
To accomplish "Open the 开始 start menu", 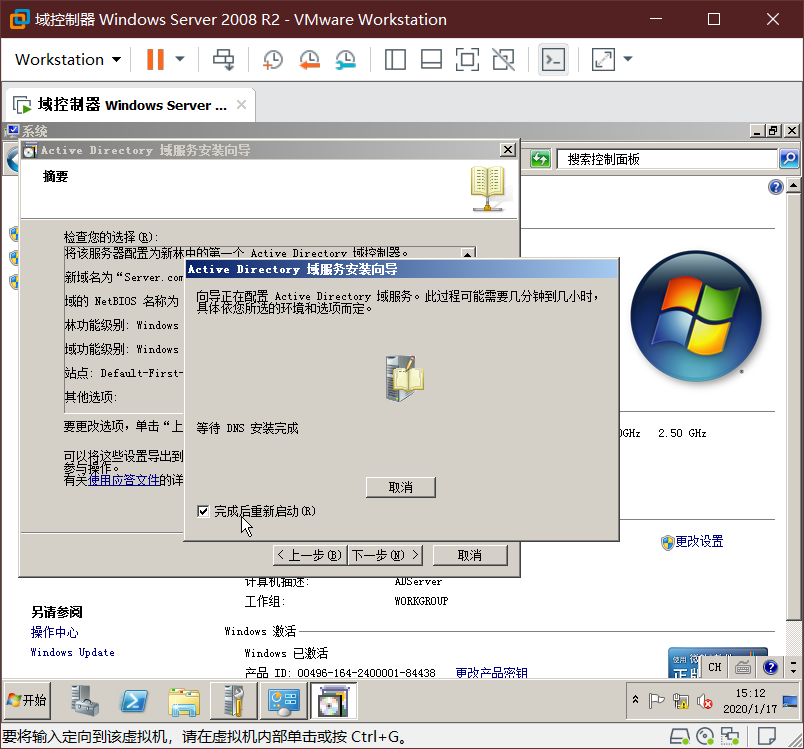I will pos(27,700).
